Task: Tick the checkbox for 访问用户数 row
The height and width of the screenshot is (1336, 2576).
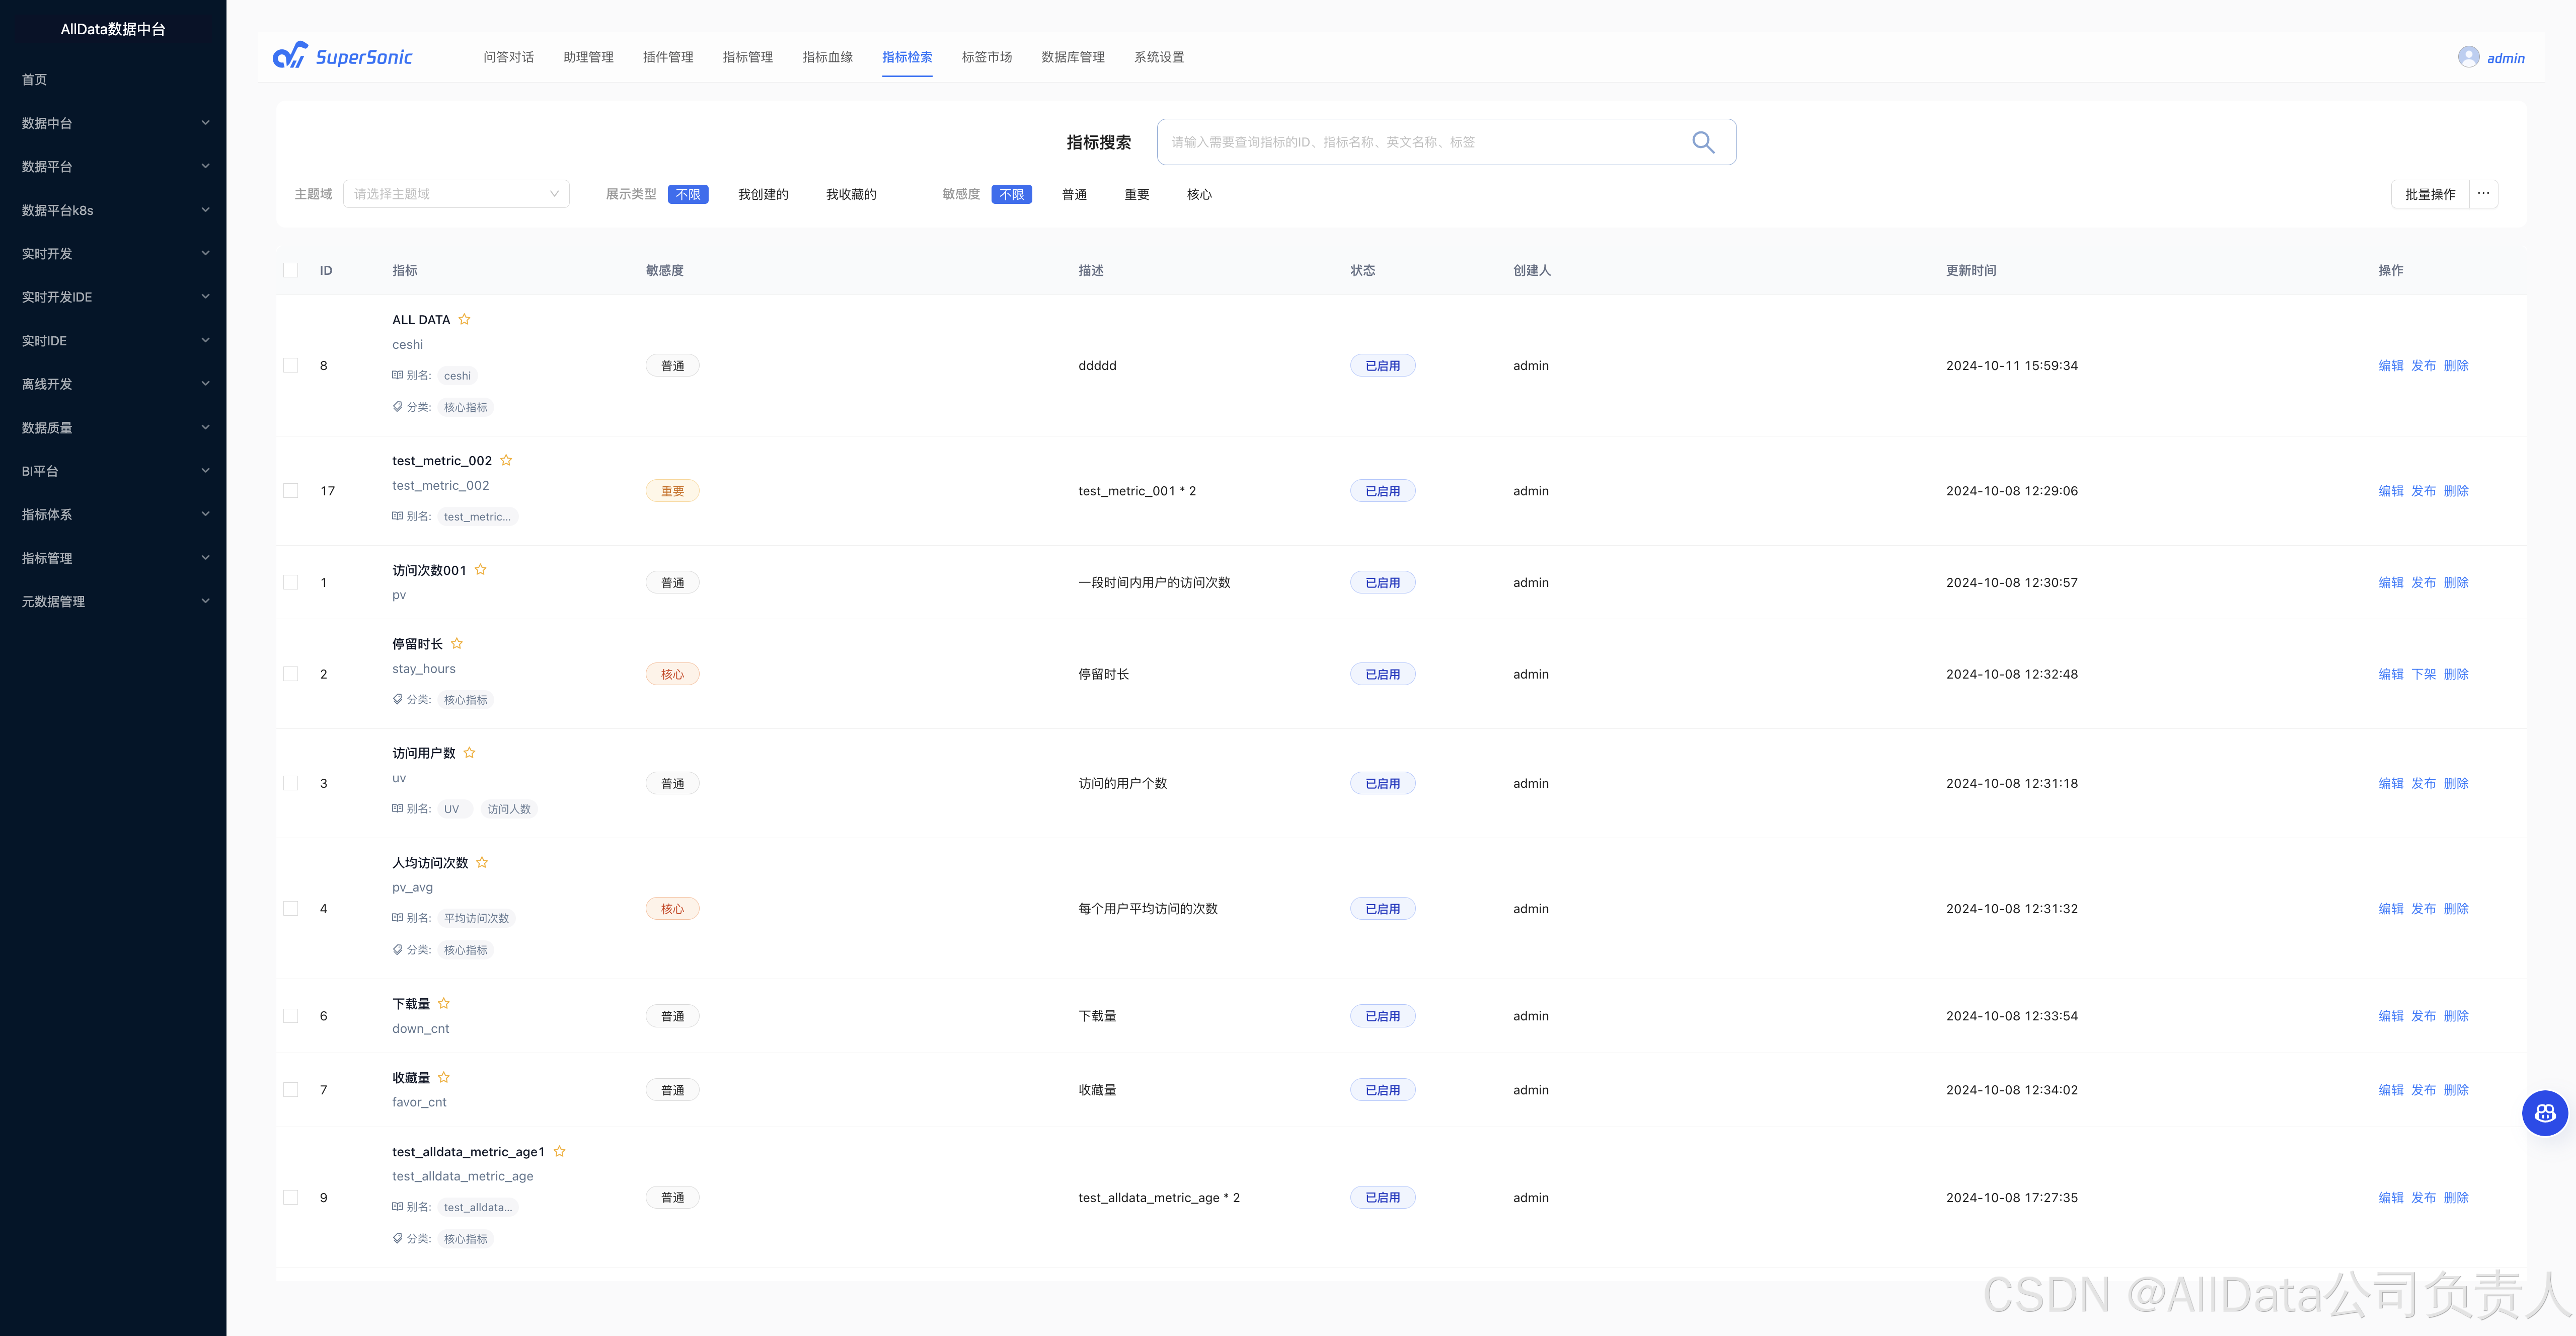Action: pos(291,783)
